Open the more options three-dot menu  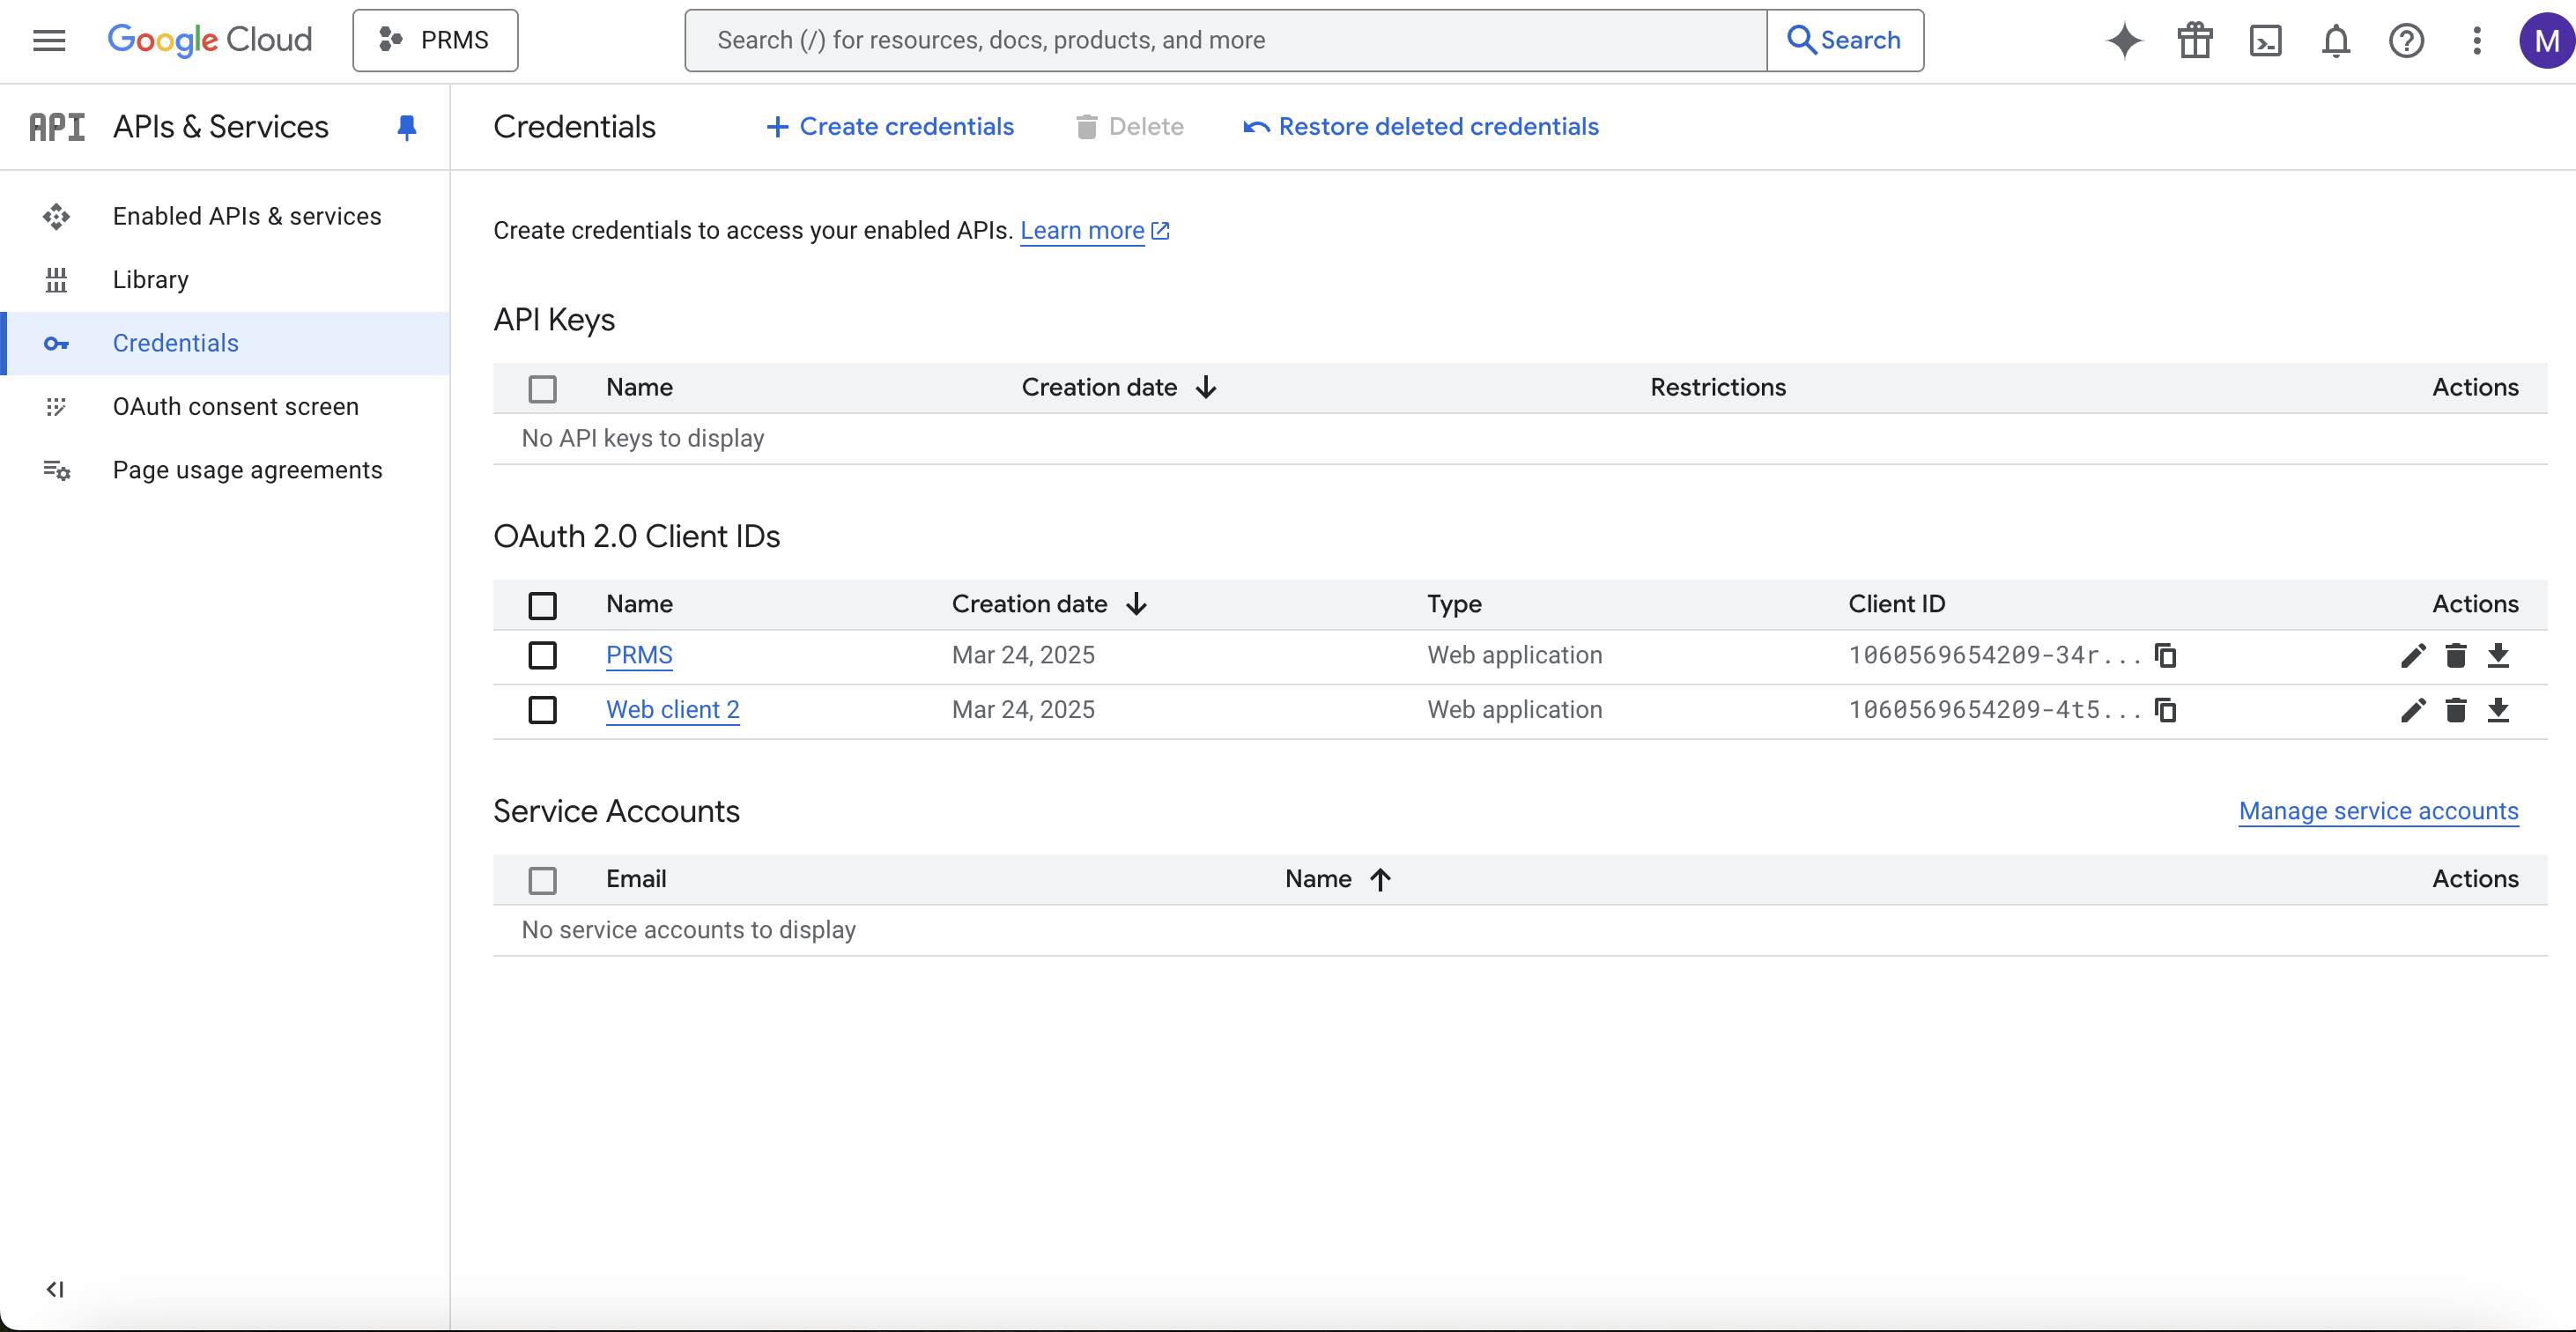coord(2477,40)
